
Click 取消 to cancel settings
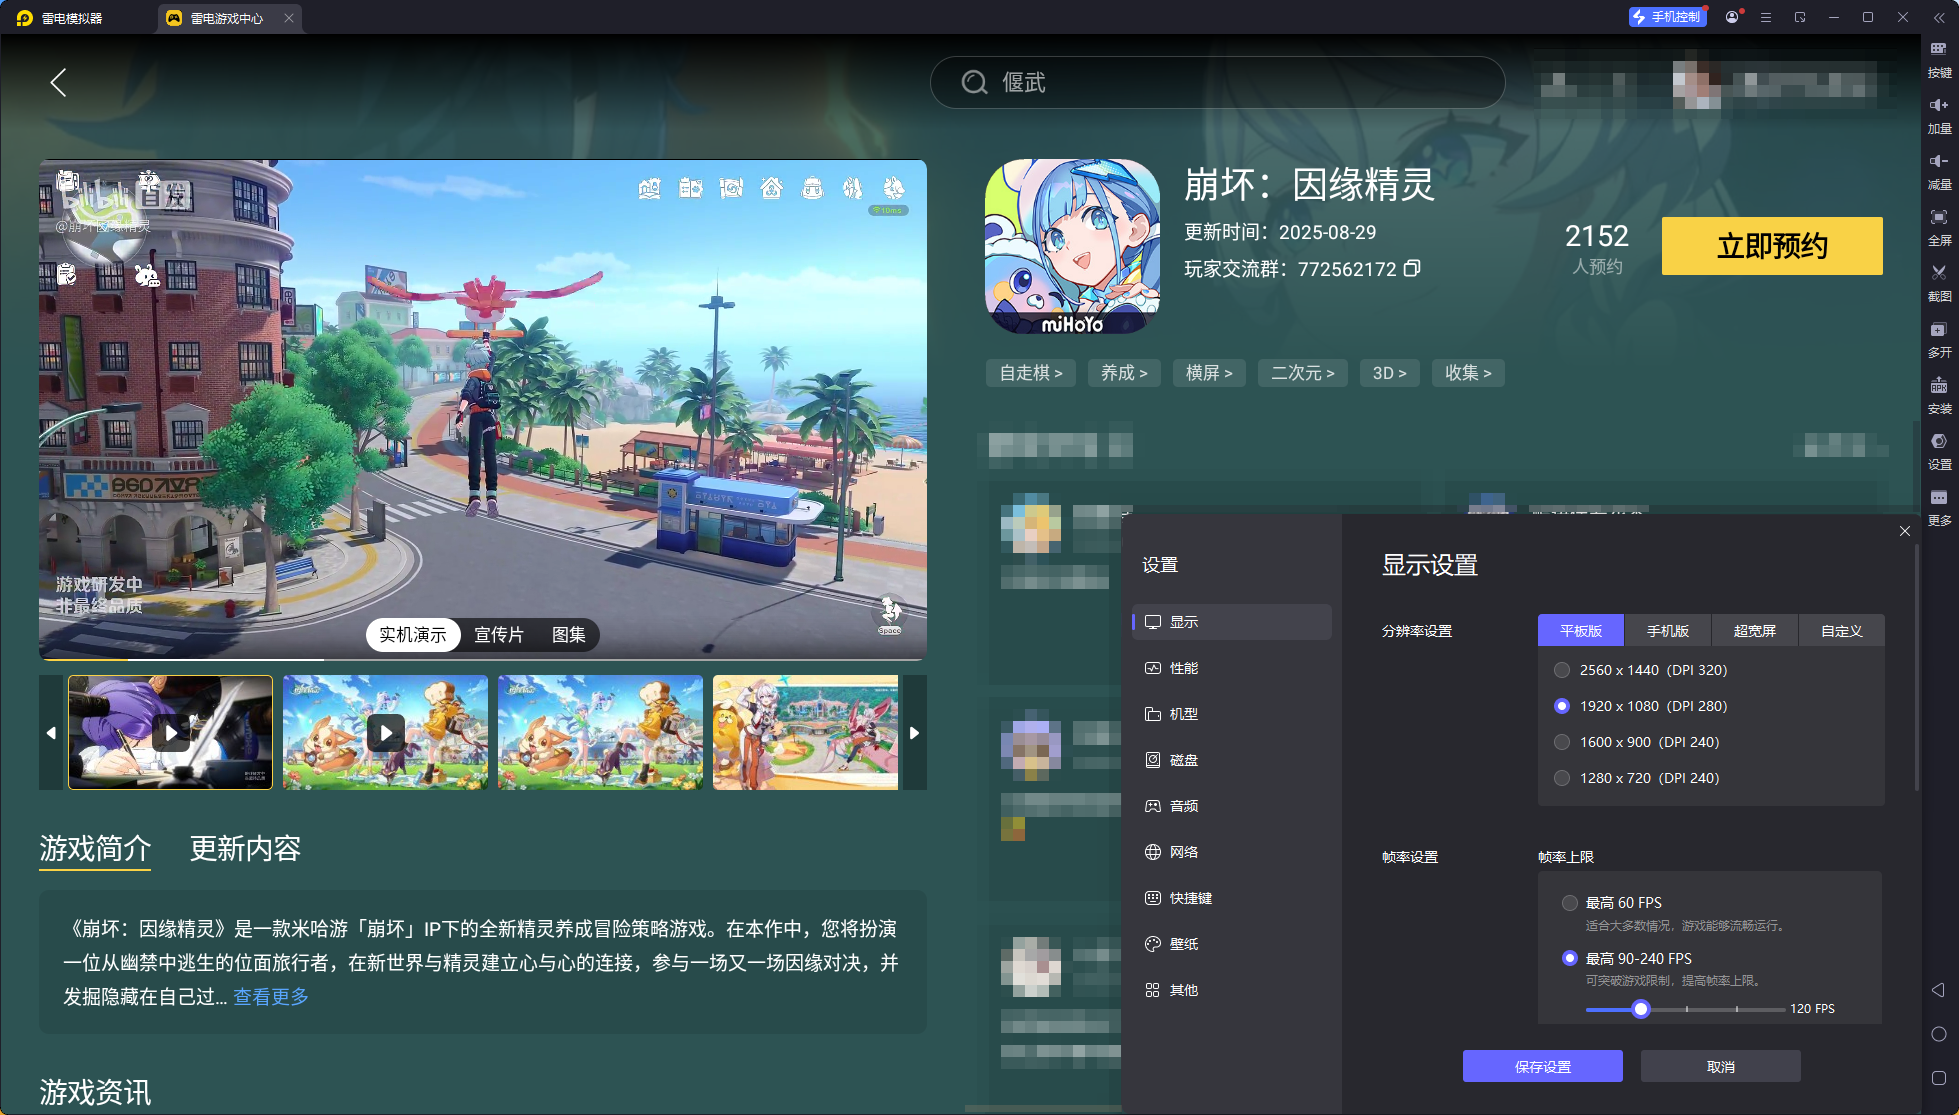click(x=1720, y=1066)
